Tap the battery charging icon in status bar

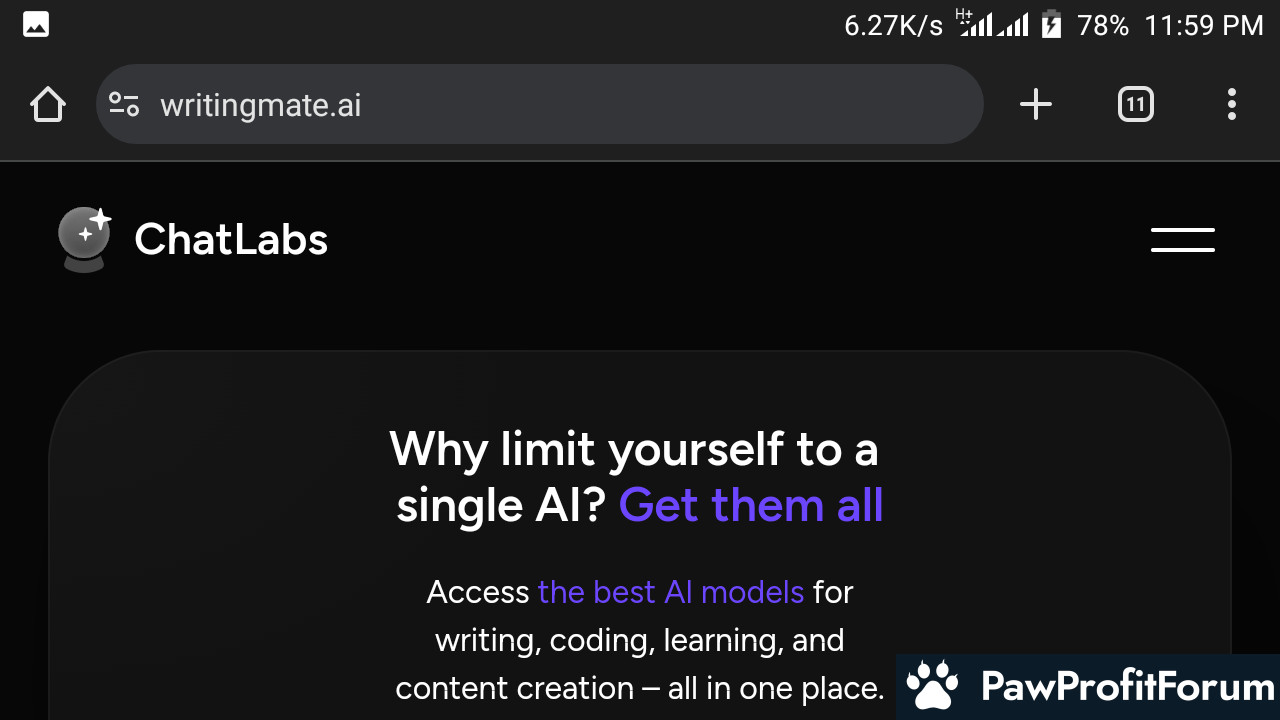1051,25
